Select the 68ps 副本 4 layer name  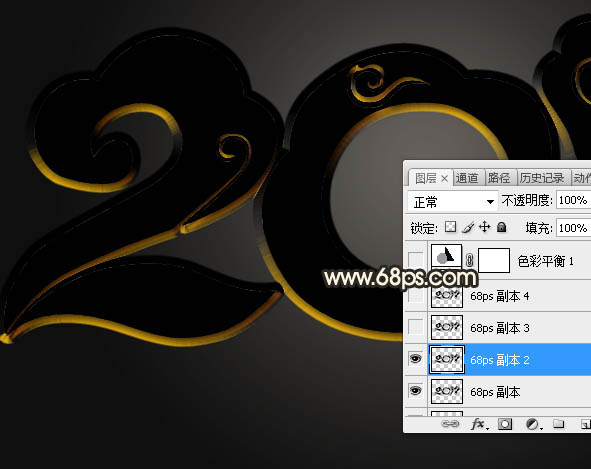(499, 296)
